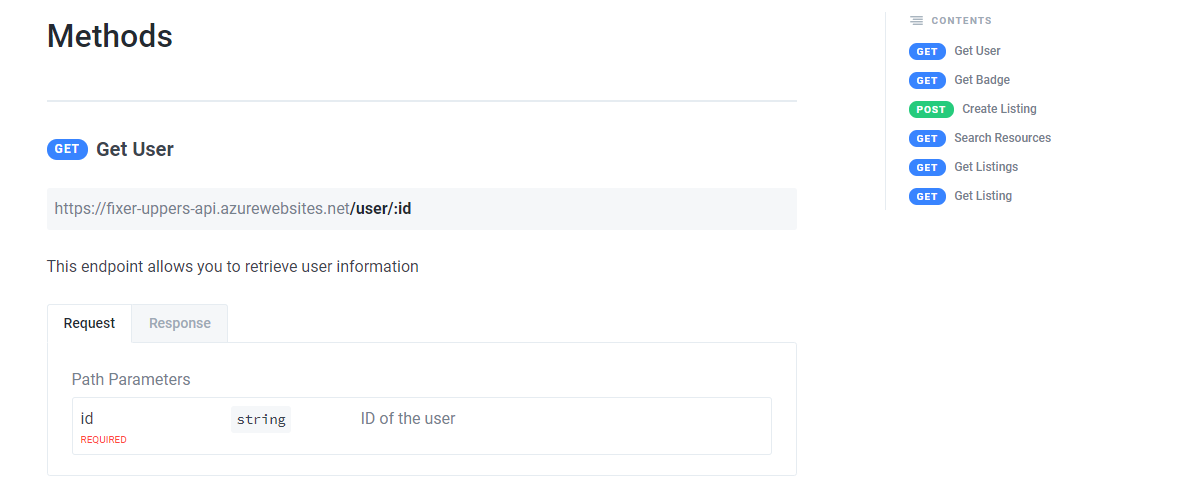Click the string type label
1203x494 pixels.
tap(261, 420)
